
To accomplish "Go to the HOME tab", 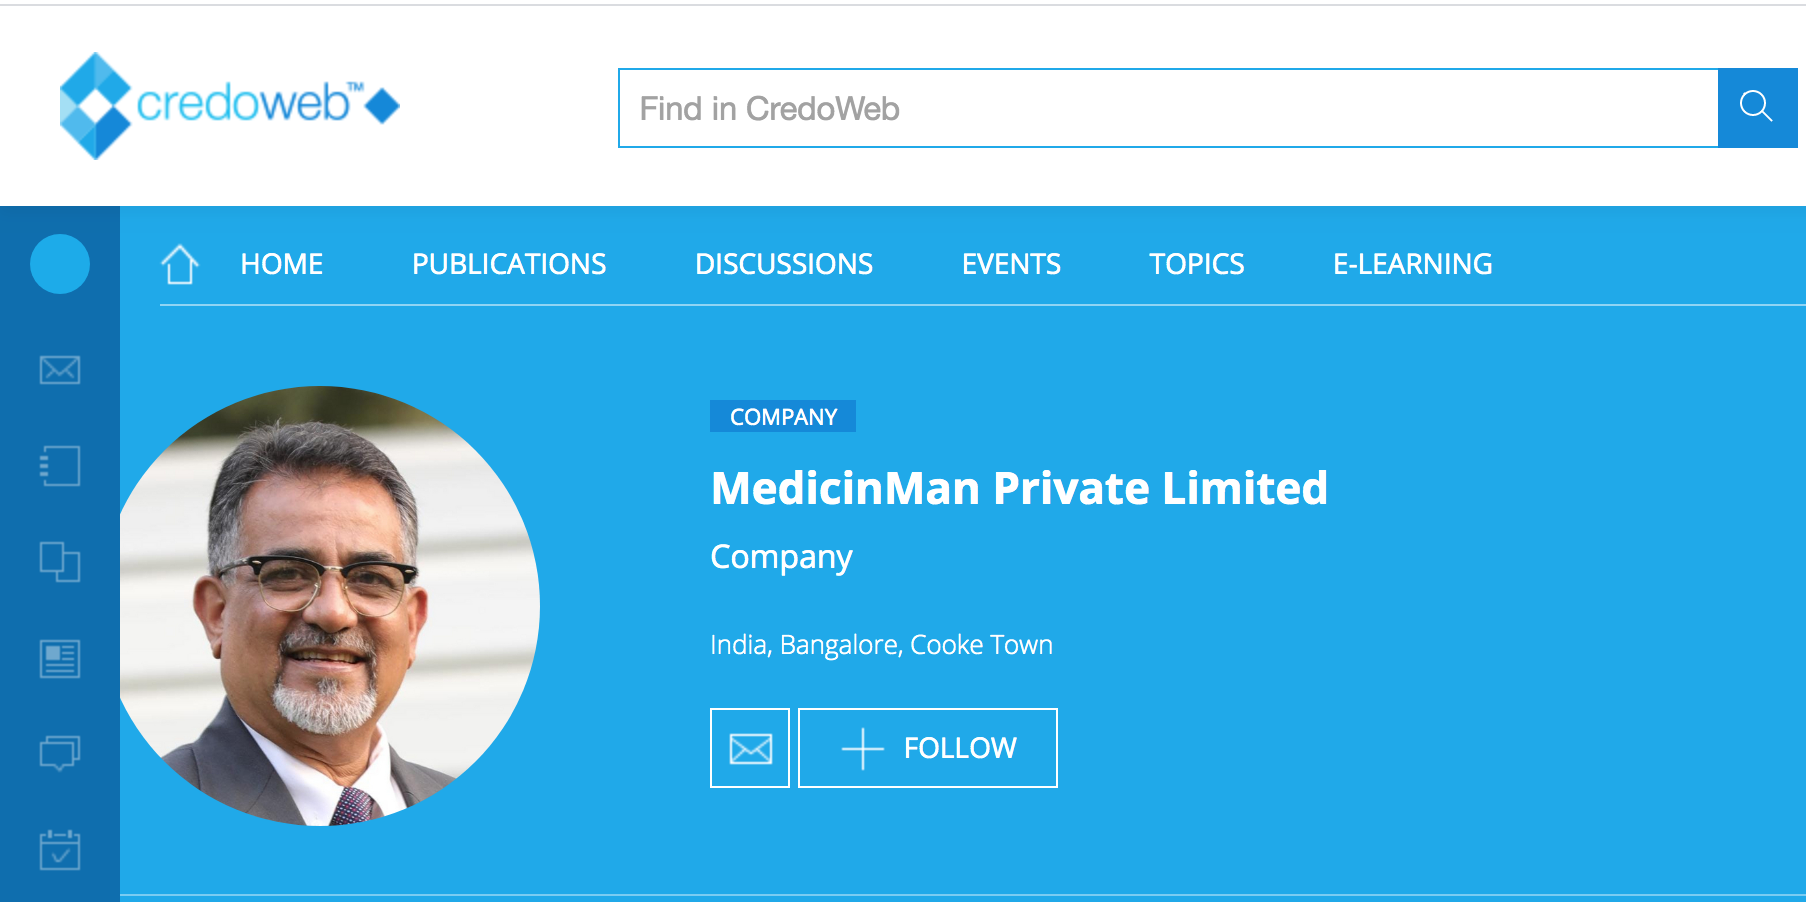I will pyautogui.click(x=282, y=264).
